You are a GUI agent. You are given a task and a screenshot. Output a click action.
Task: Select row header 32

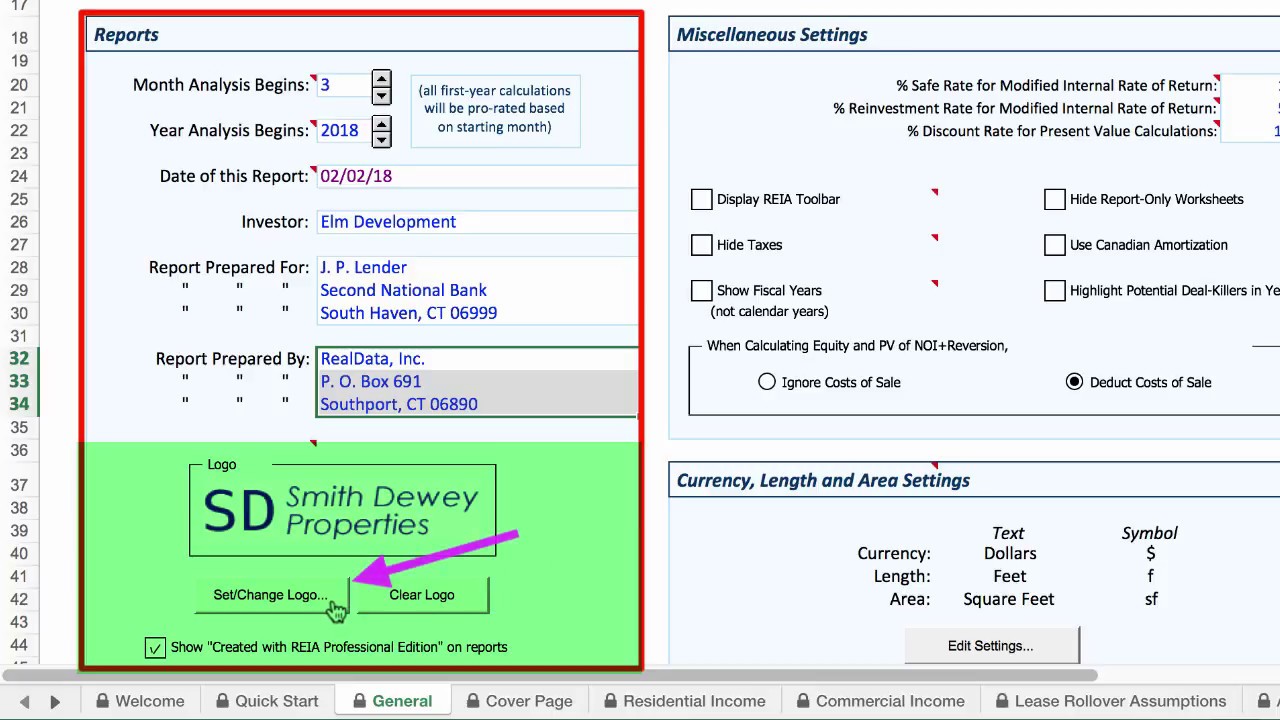tap(20, 359)
